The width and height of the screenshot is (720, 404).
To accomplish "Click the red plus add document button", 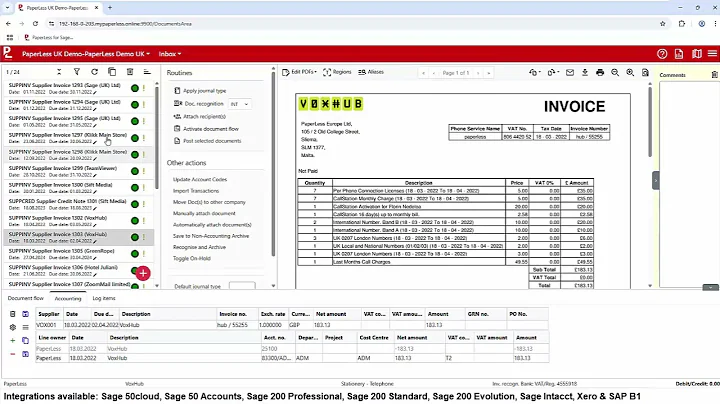I will (143, 273).
